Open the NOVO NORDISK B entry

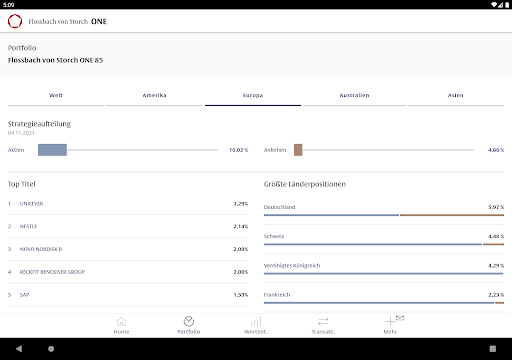click(x=128, y=249)
